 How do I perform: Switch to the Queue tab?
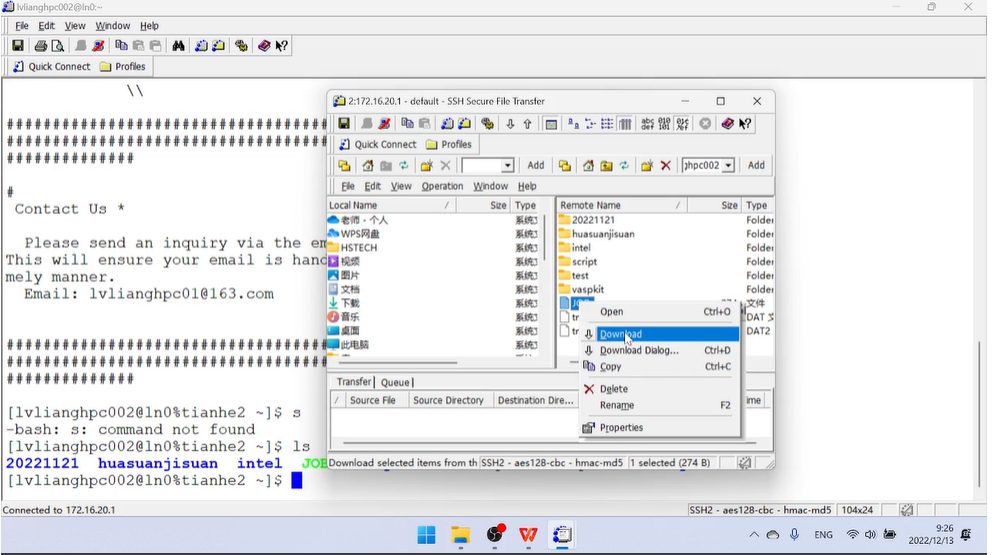click(395, 383)
